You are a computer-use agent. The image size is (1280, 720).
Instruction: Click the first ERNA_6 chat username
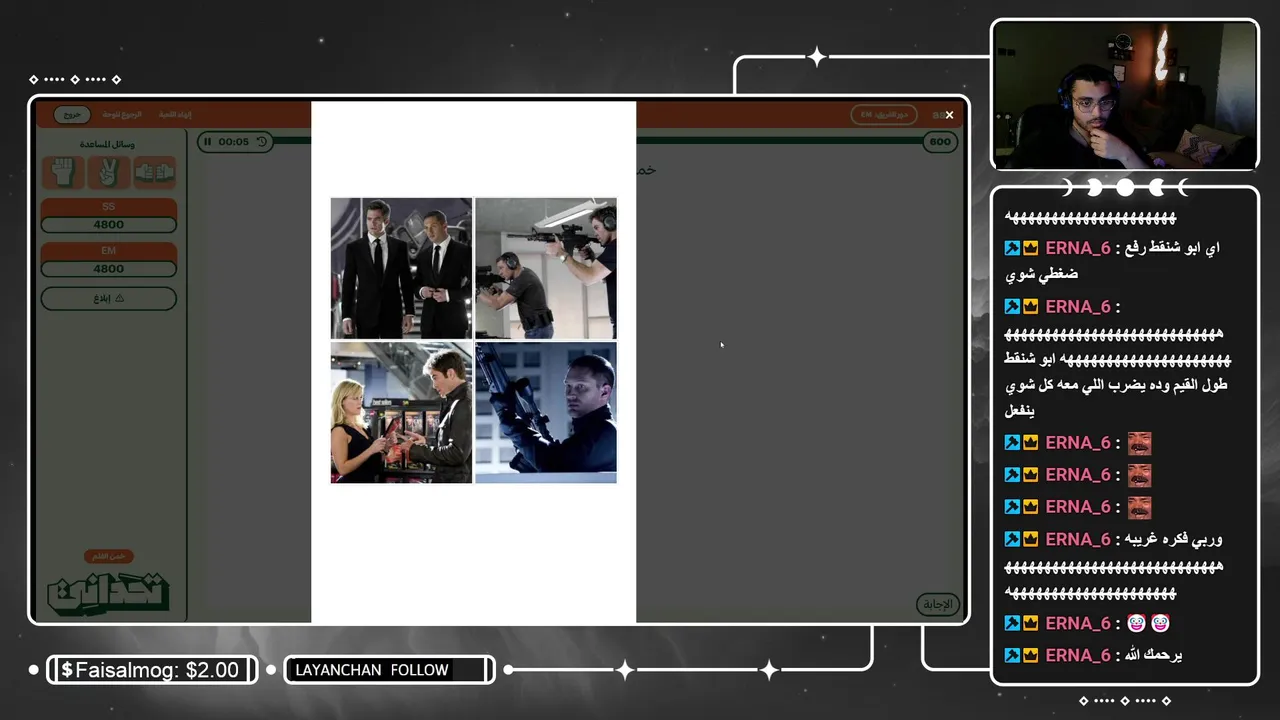[1078, 248]
